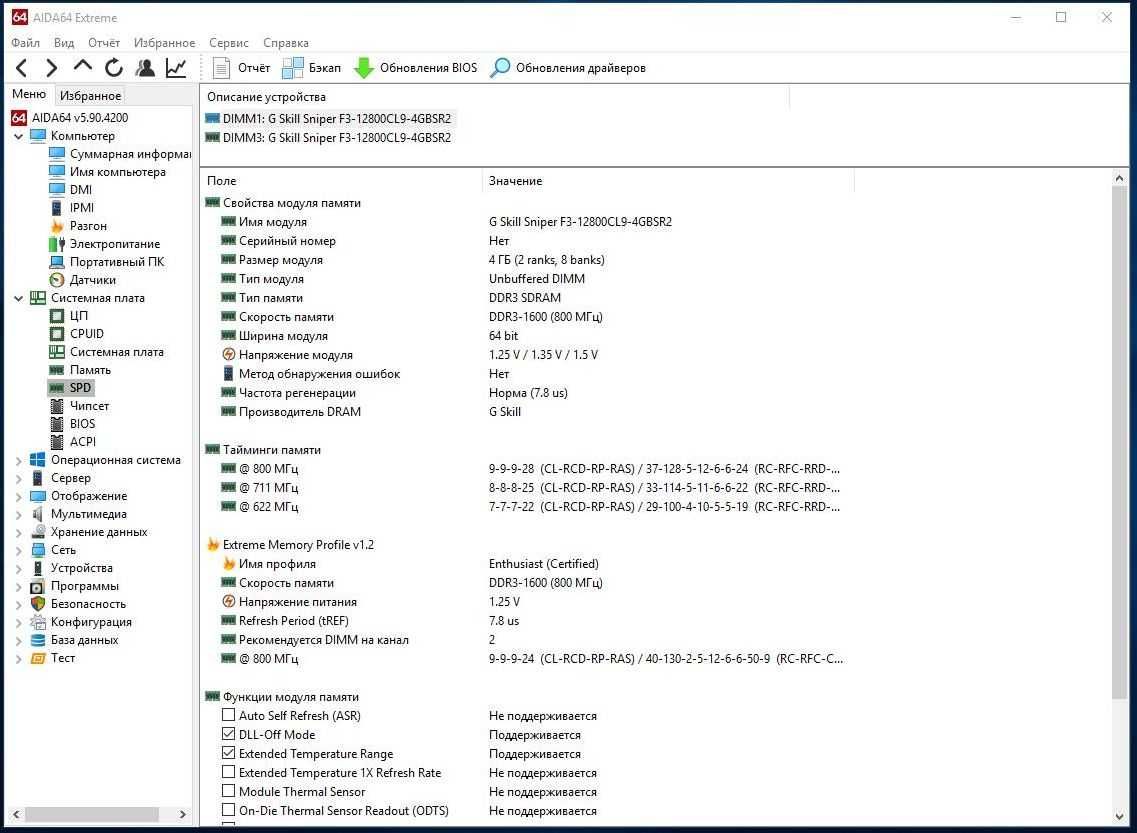Open the IPMI tree item
The height and width of the screenshot is (833, 1137).
tap(82, 208)
